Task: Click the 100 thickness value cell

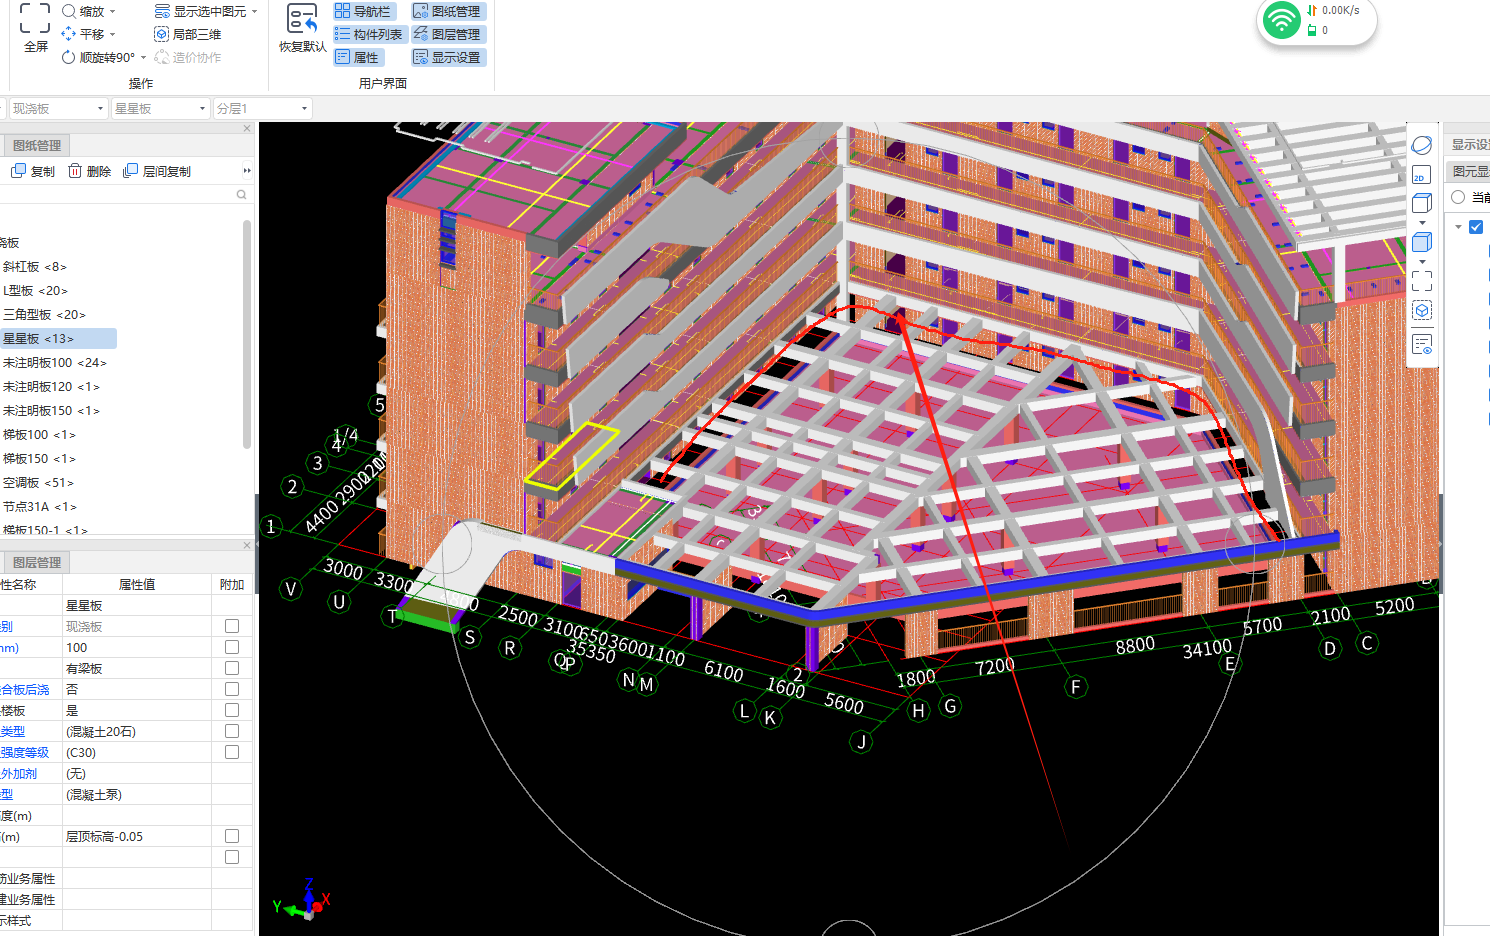Action: pos(137,647)
